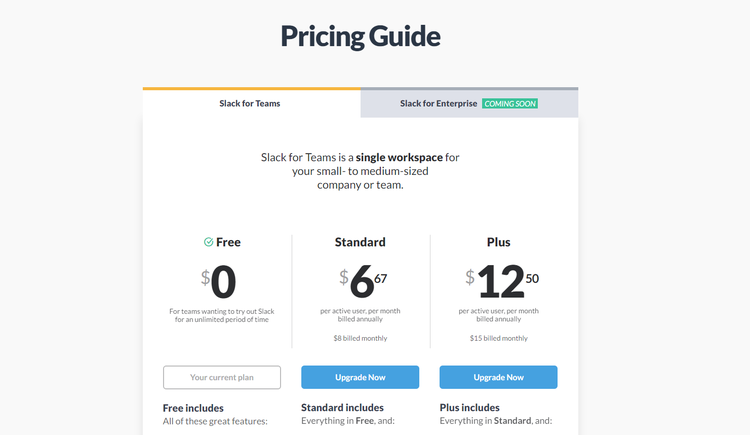The image size is (750, 435).
Task: Click the COMING SOON badge
Action: 510,103
